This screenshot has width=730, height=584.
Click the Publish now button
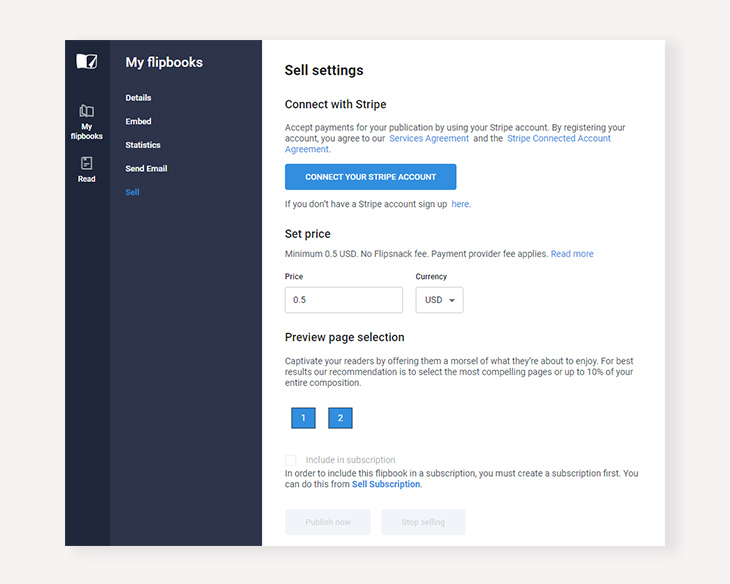(328, 522)
